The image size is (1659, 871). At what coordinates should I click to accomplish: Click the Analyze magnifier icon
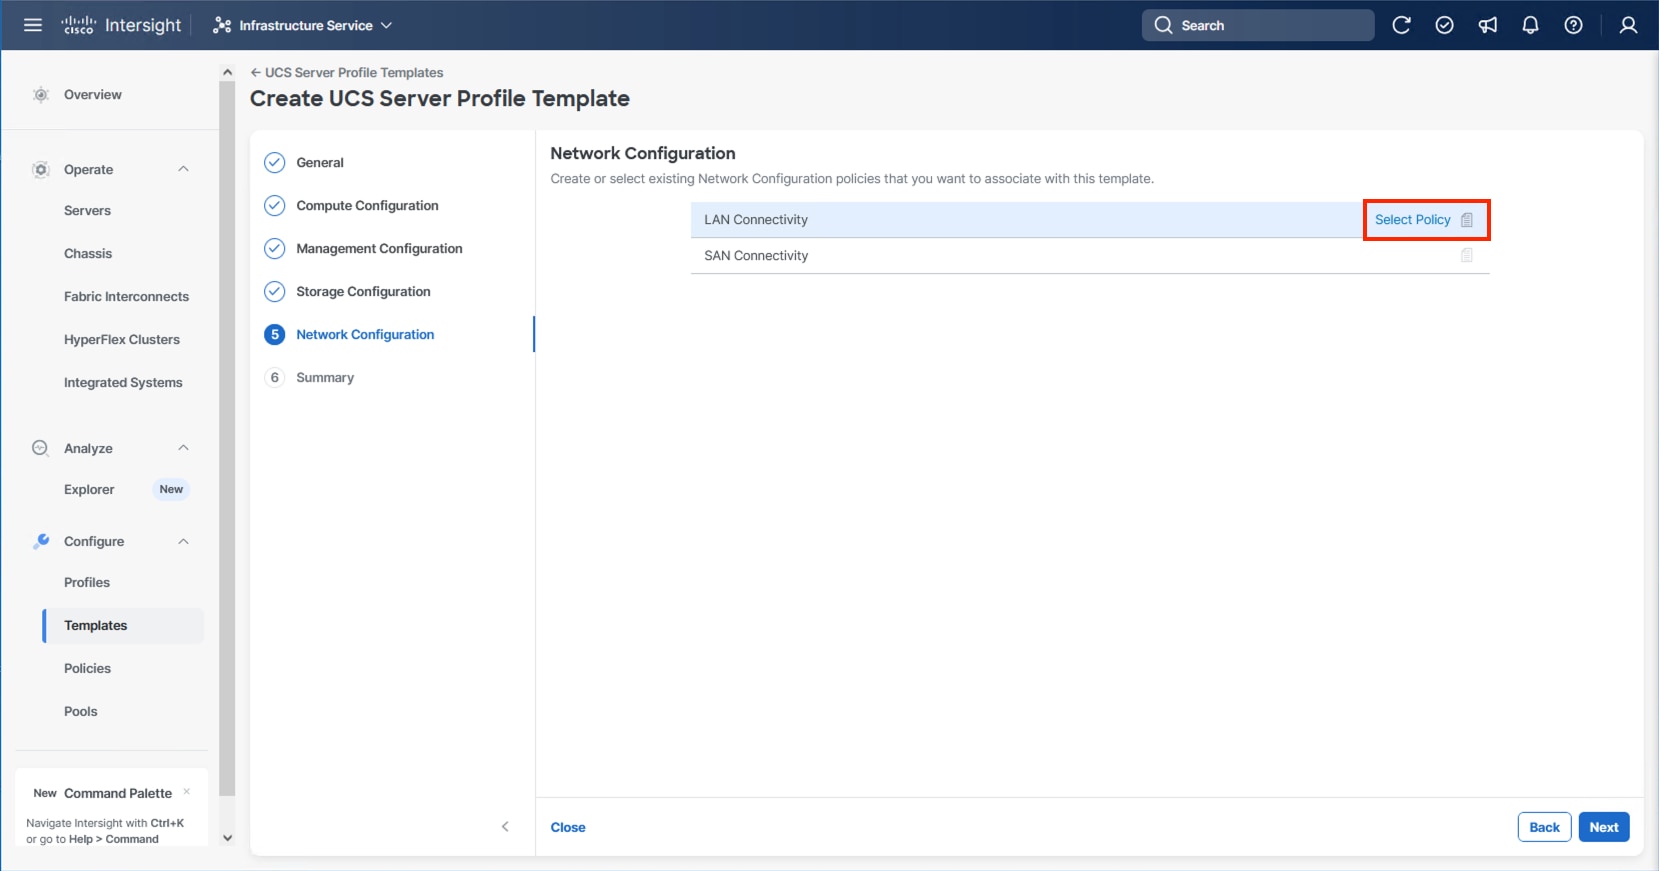(40, 448)
